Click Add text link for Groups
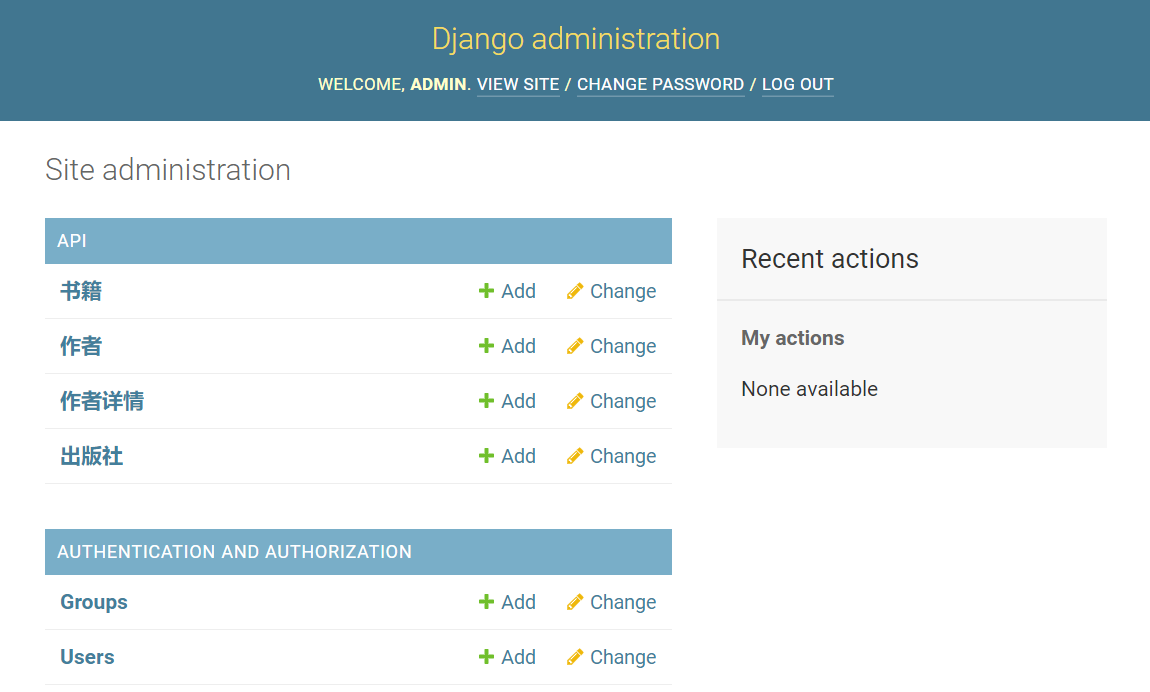1150x692 pixels. pos(519,602)
